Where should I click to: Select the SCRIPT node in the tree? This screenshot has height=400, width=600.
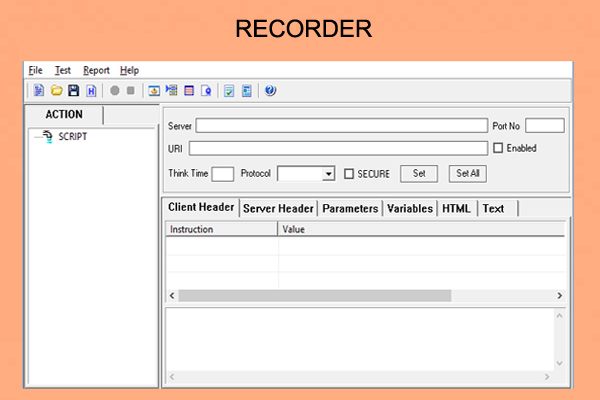point(72,137)
